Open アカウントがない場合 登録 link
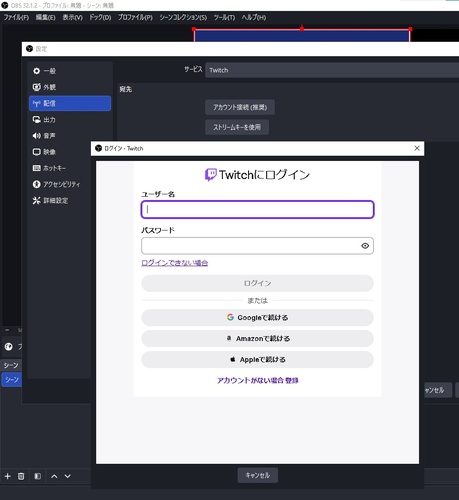The image size is (459, 500). (258, 380)
